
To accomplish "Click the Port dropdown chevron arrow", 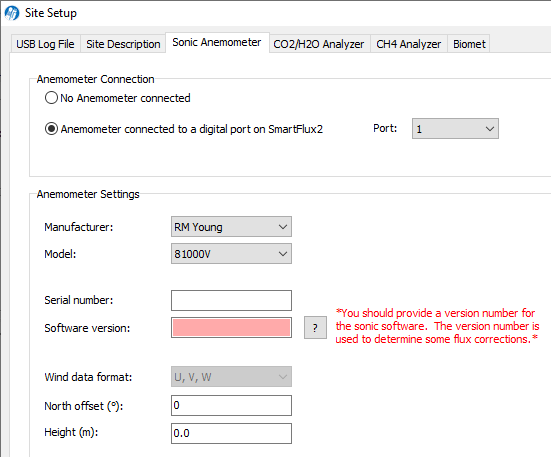I will tap(490, 129).
